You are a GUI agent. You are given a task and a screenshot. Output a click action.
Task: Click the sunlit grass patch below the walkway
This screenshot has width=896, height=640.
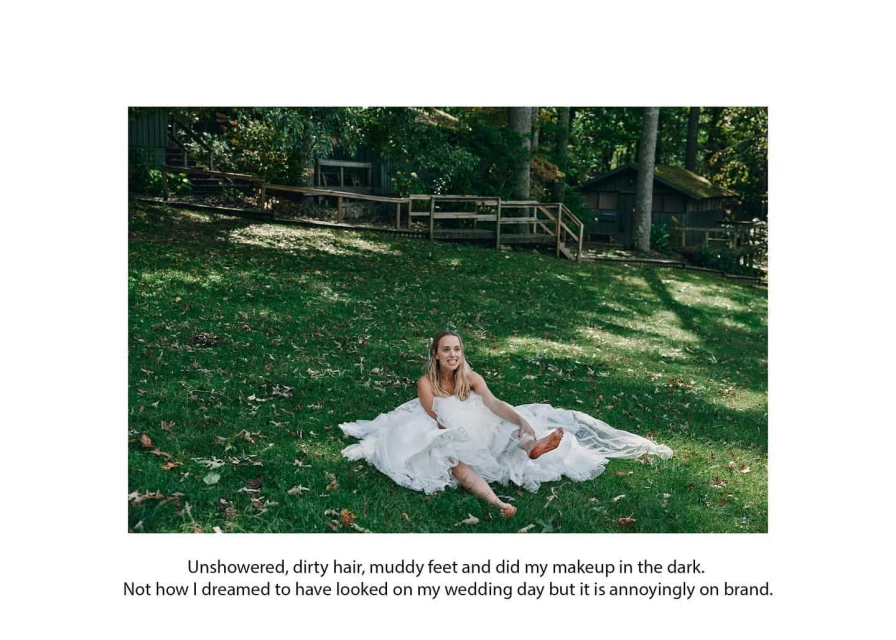click(x=309, y=238)
